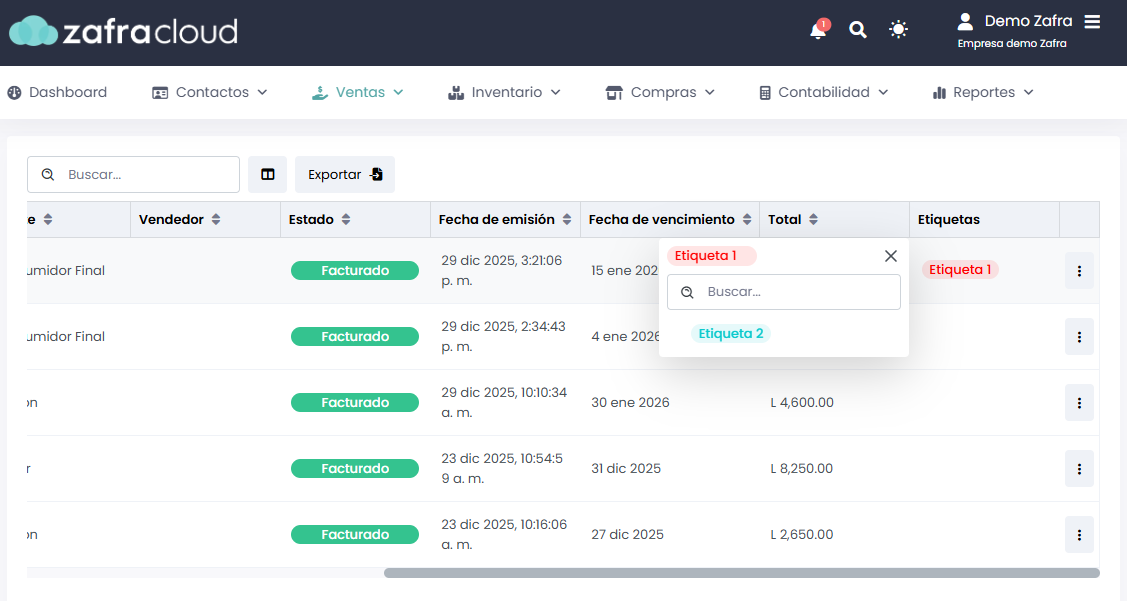Expand the Ventas chevron
The width and height of the screenshot is (1127, 601).
pos(398,92)
